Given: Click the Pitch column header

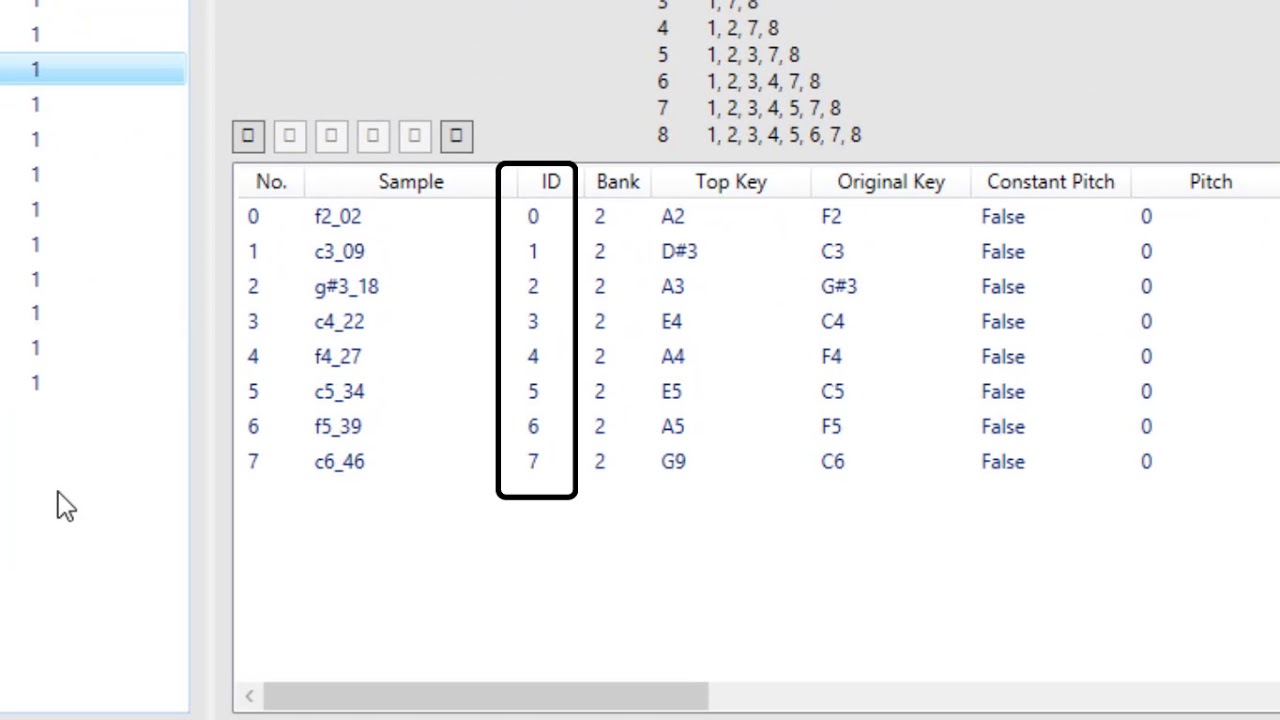Looking at the screenshot, I should [1210, 182].
